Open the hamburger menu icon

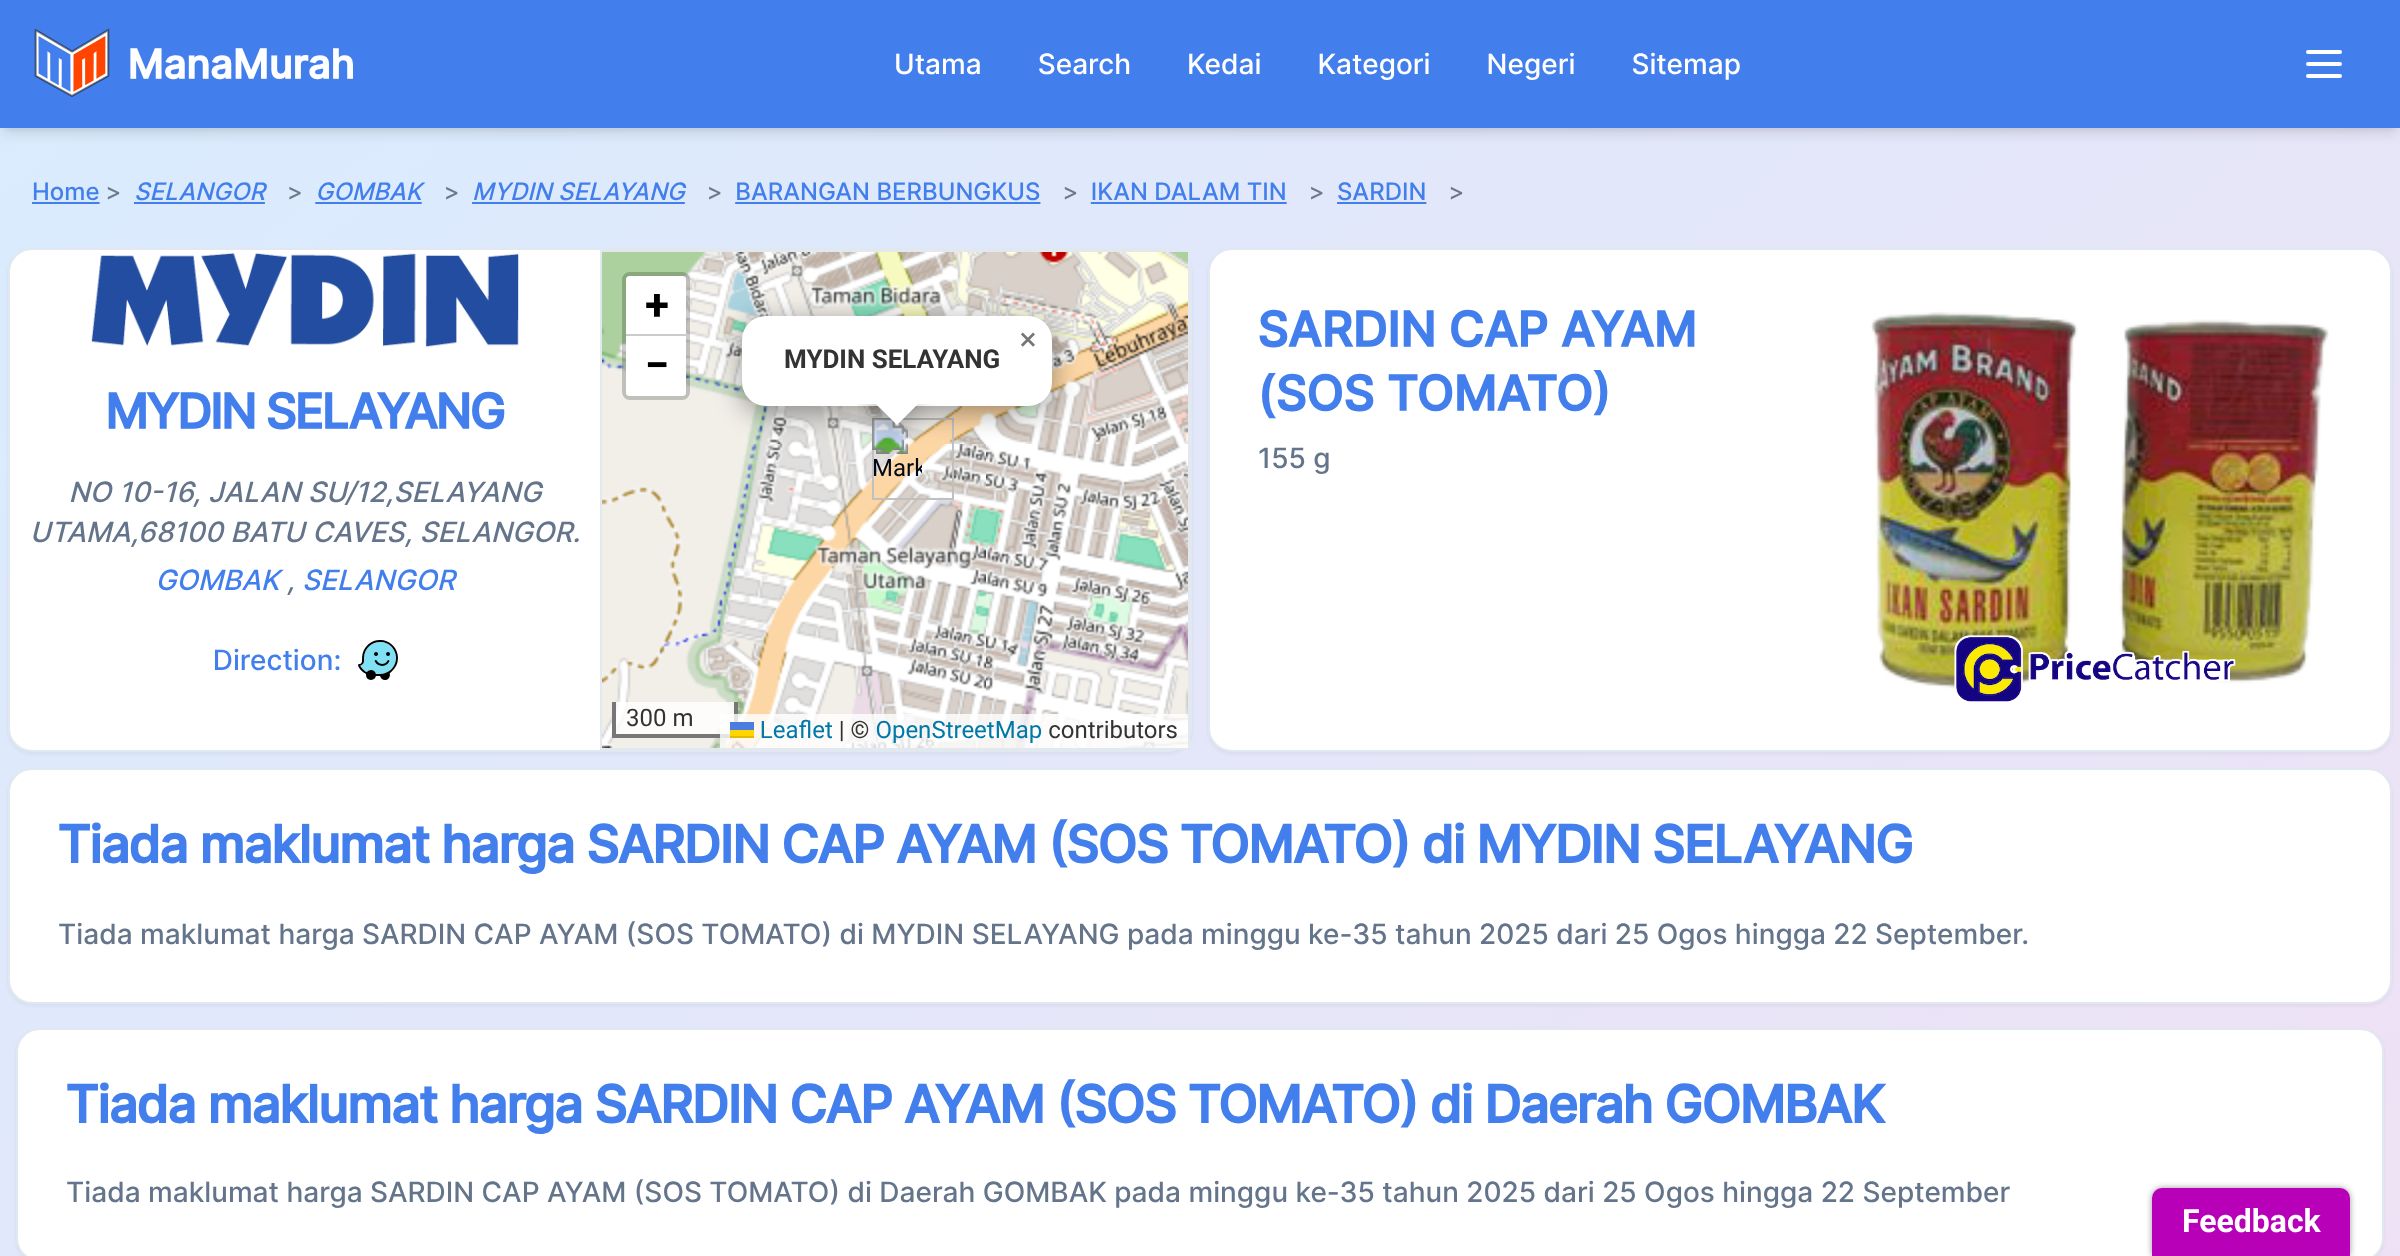2323,64
